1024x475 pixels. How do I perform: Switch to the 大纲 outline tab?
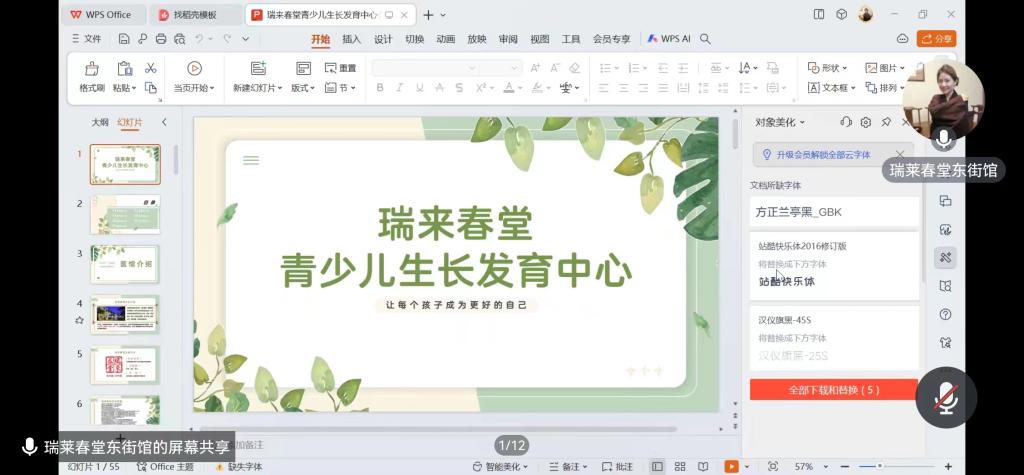[100, 122]
